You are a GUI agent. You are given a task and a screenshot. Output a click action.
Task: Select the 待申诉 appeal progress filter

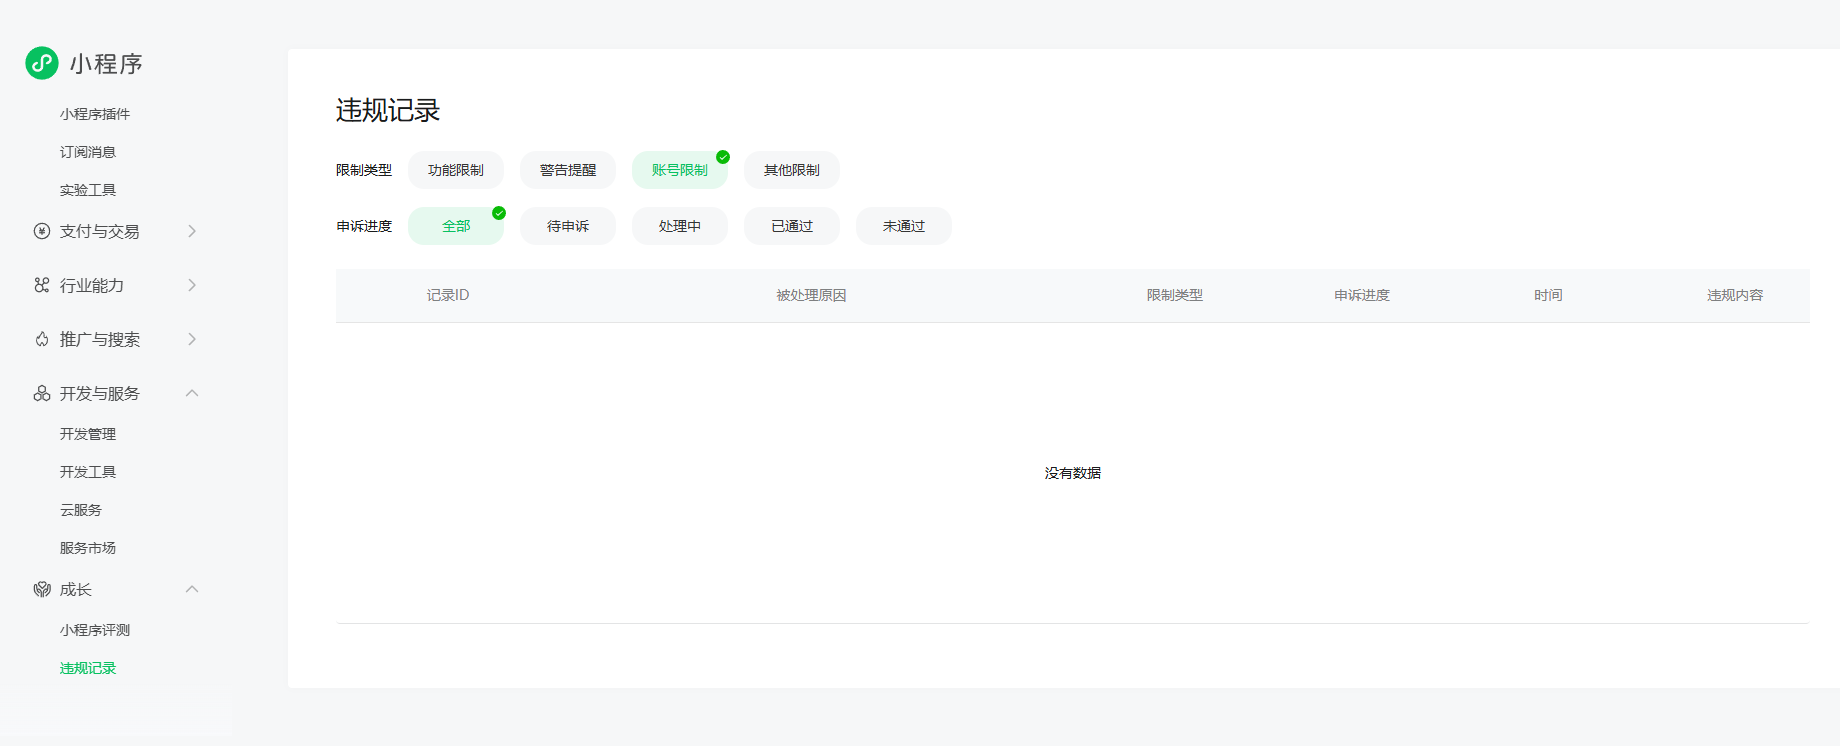click(x=568, y=226)
